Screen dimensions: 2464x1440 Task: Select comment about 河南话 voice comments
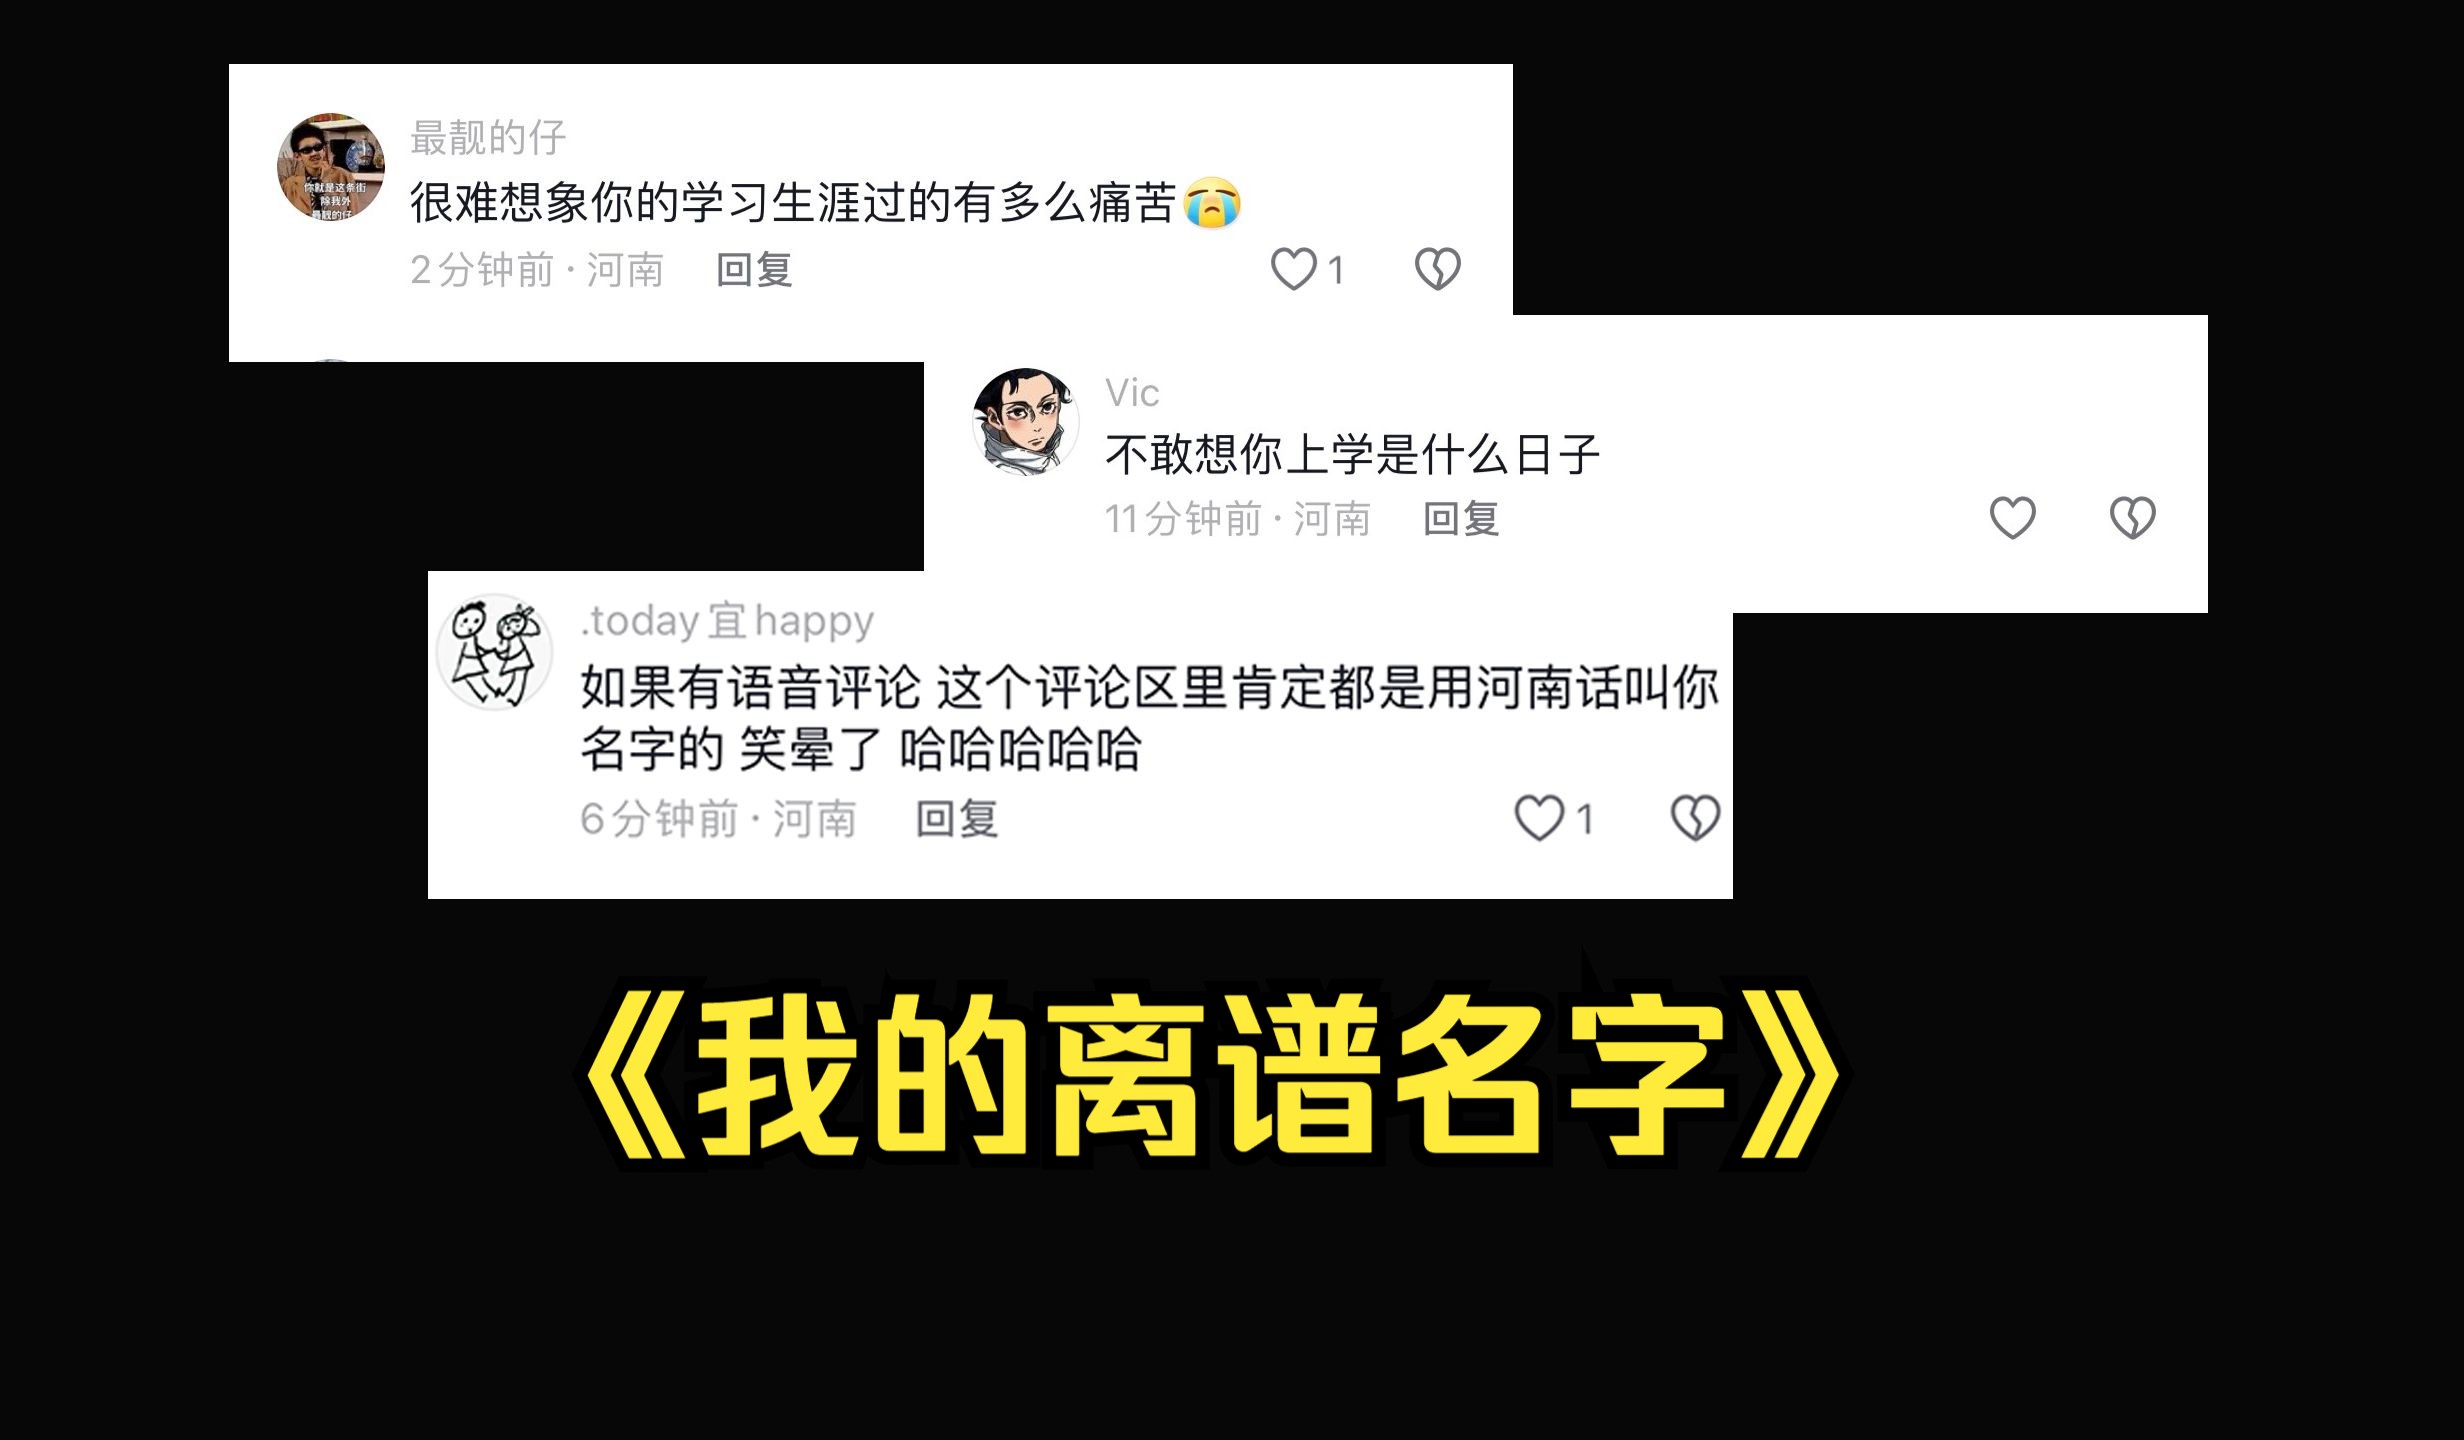1150,717
